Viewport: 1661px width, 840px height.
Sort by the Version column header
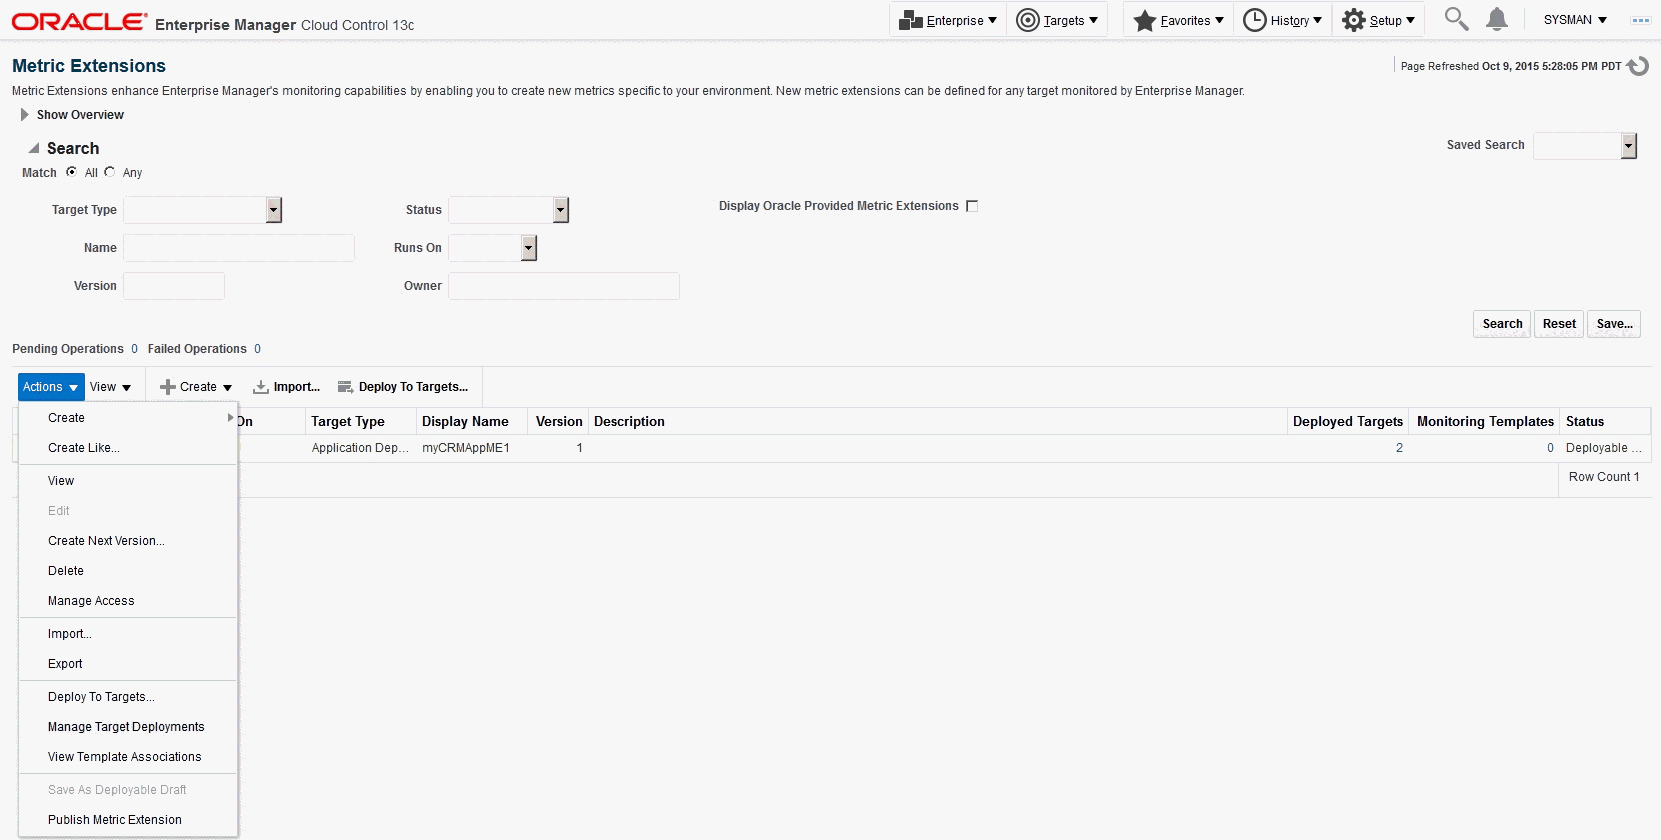tap(559, 422)
